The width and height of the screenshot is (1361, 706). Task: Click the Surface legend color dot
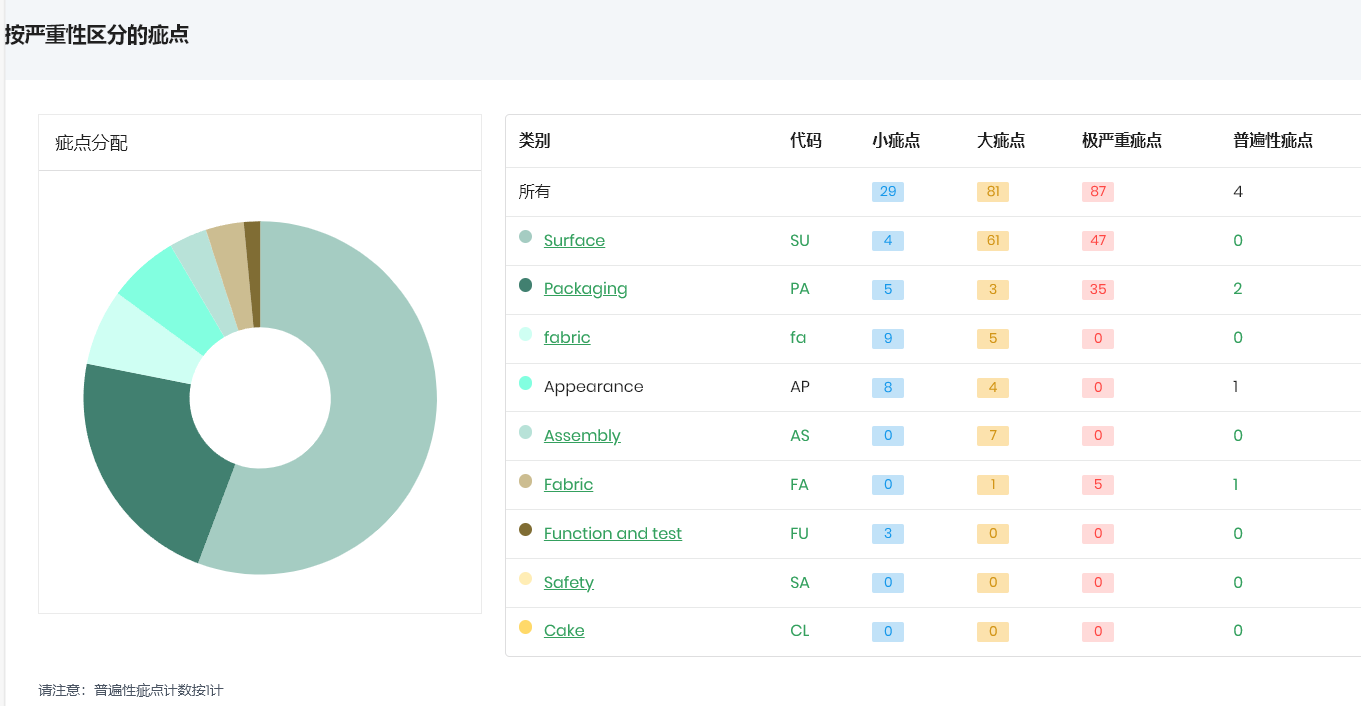coord(525,237)
